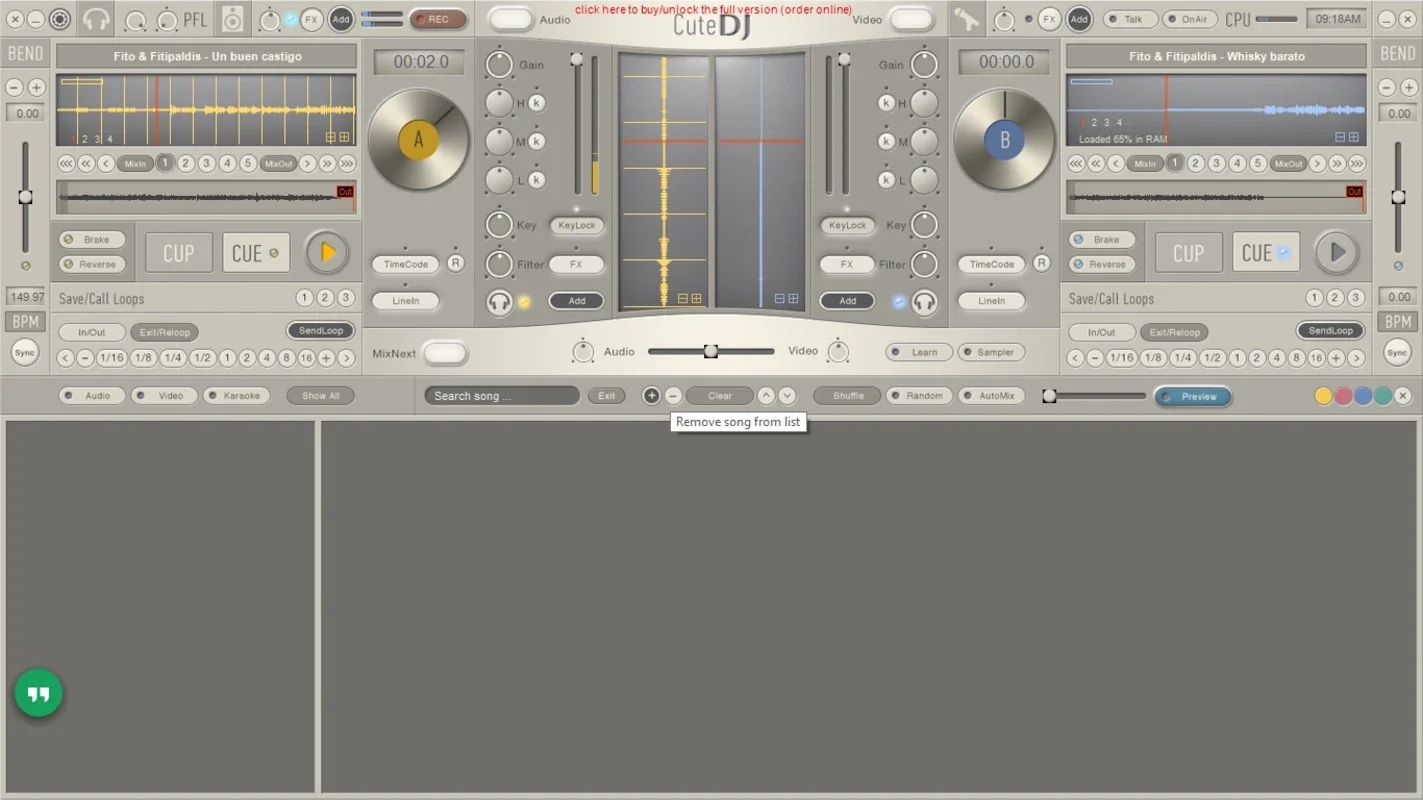This screenshot has height=800, width=1423.
Task: Toggle deck B Brake option
Action: (1102, 240)
